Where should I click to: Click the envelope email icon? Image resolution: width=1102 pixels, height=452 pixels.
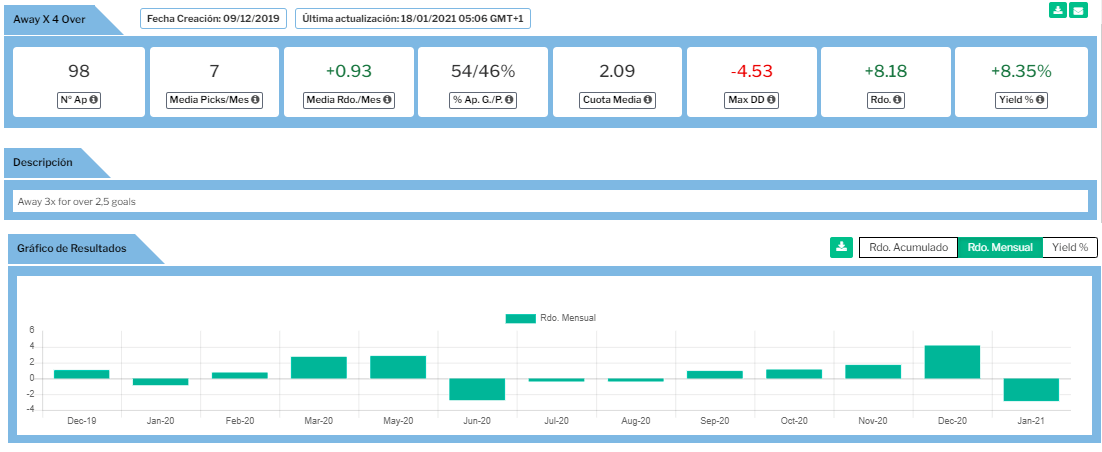tap(1078, 10)
